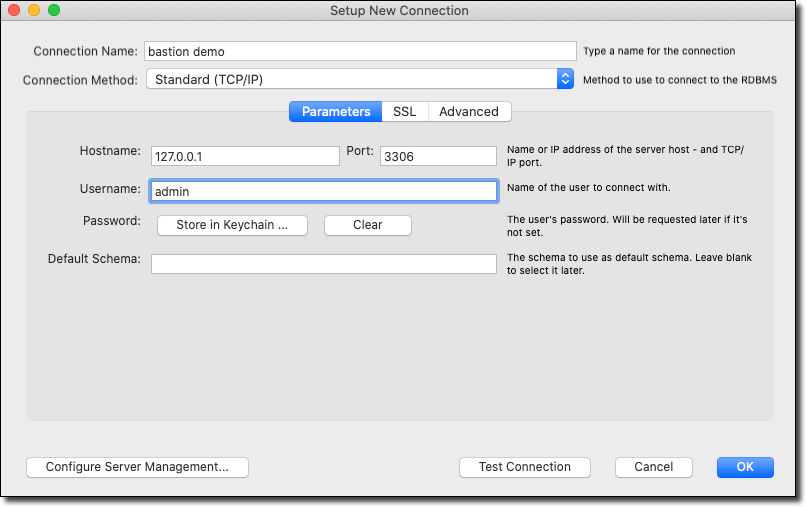The width and height of the screenshot is (806, 507).
Task: Switch to the SSL tab
Action: pyautogui.click(x=404, y=112)
